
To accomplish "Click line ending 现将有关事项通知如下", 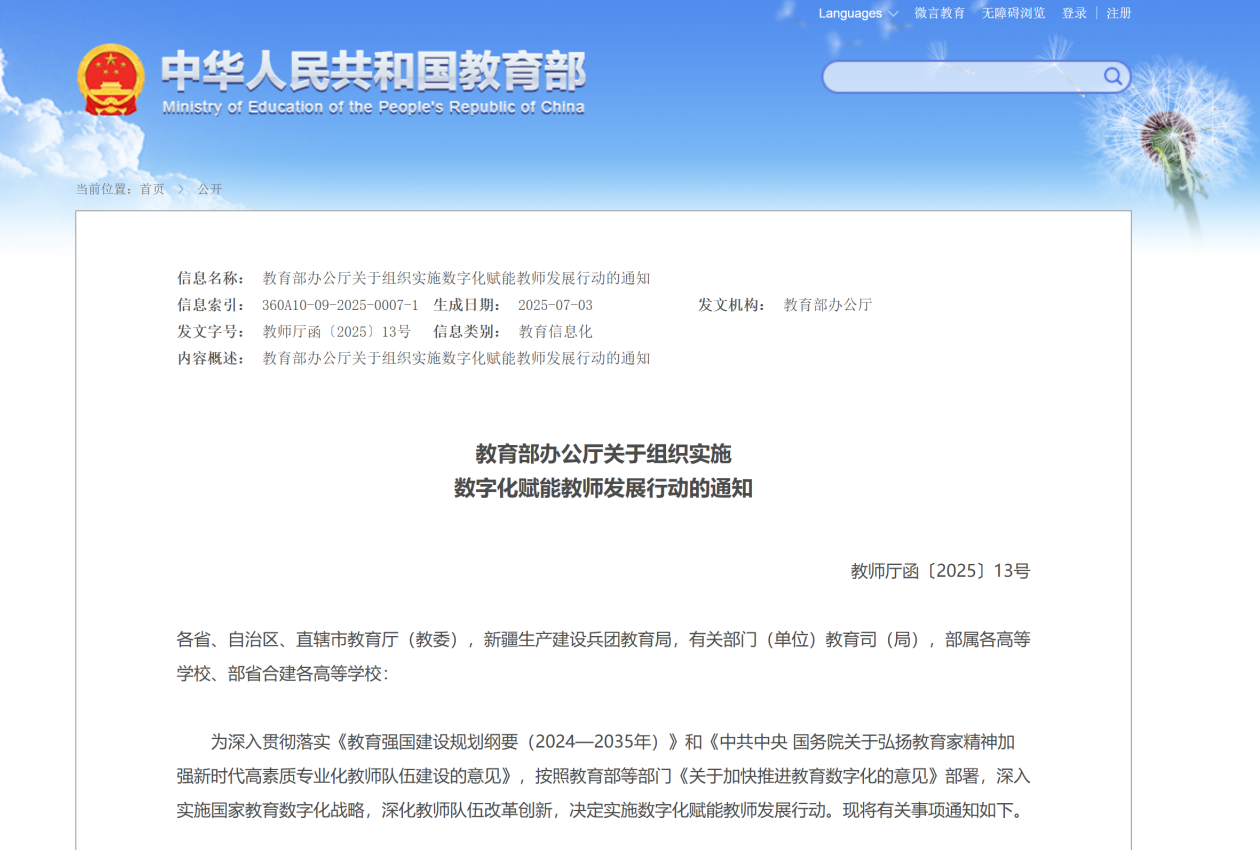I will (603, 810).
